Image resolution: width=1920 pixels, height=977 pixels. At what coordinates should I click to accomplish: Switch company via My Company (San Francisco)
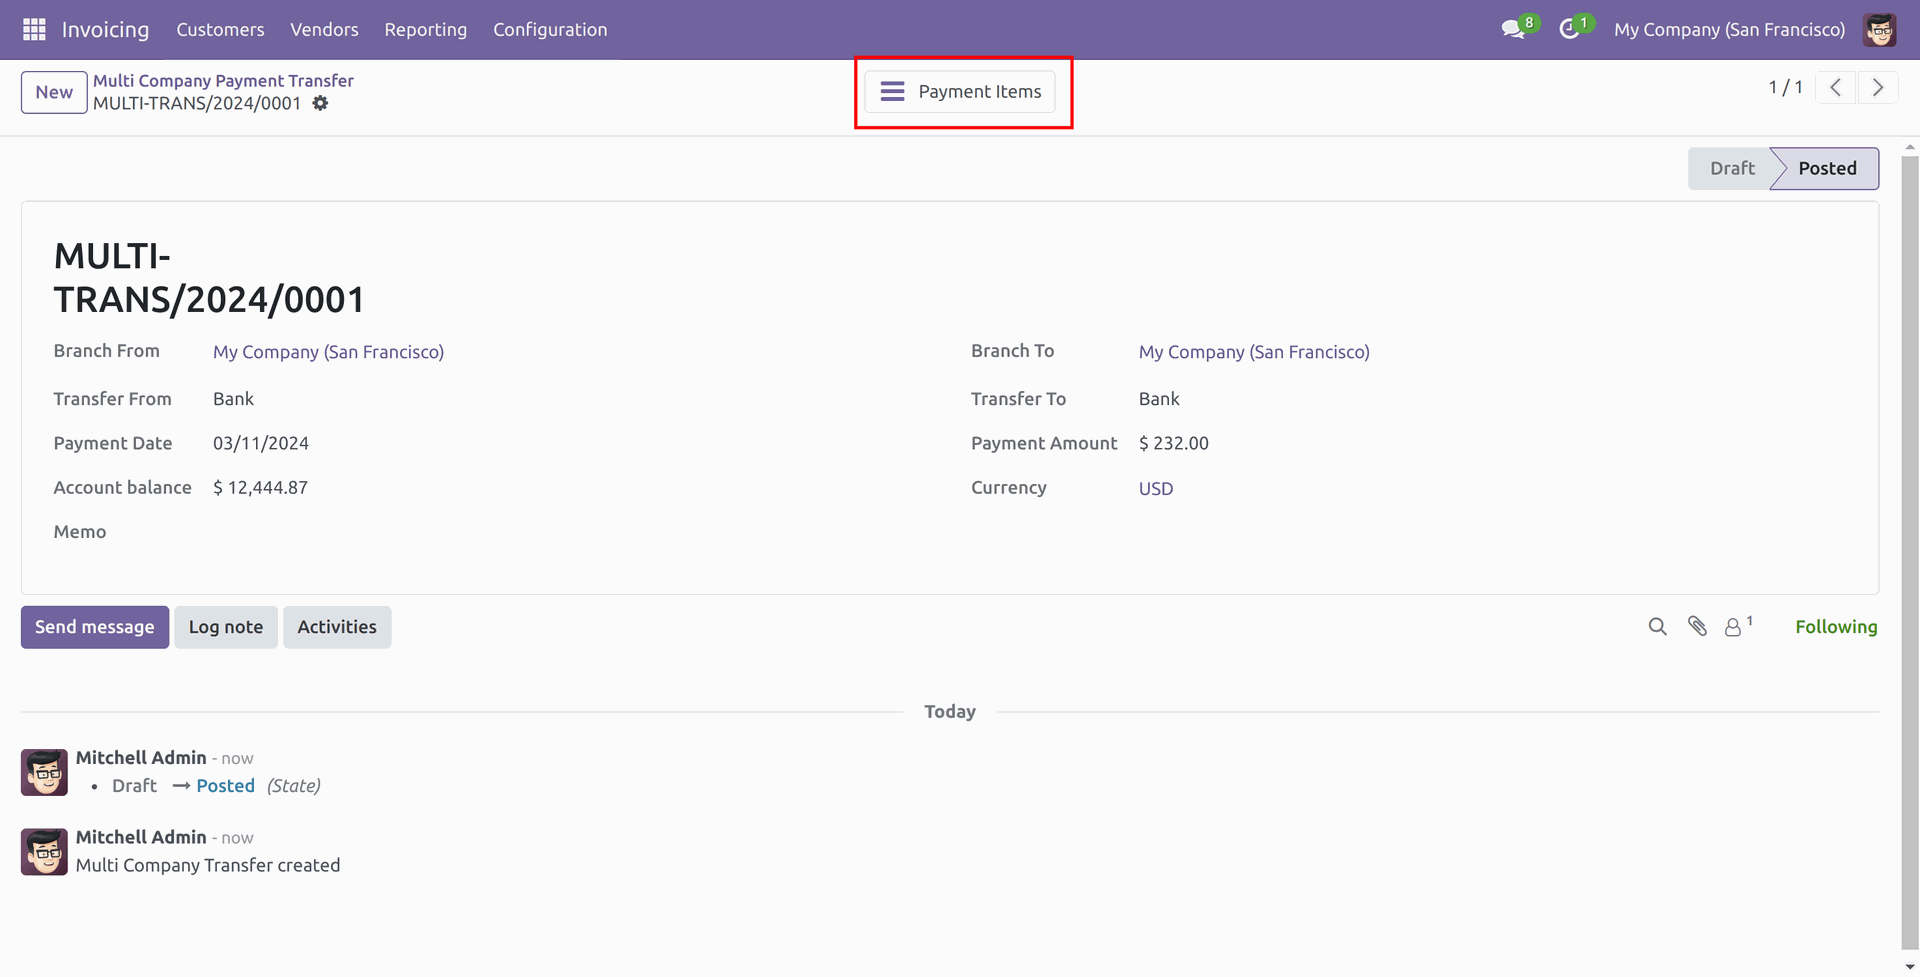(1729, 30)
